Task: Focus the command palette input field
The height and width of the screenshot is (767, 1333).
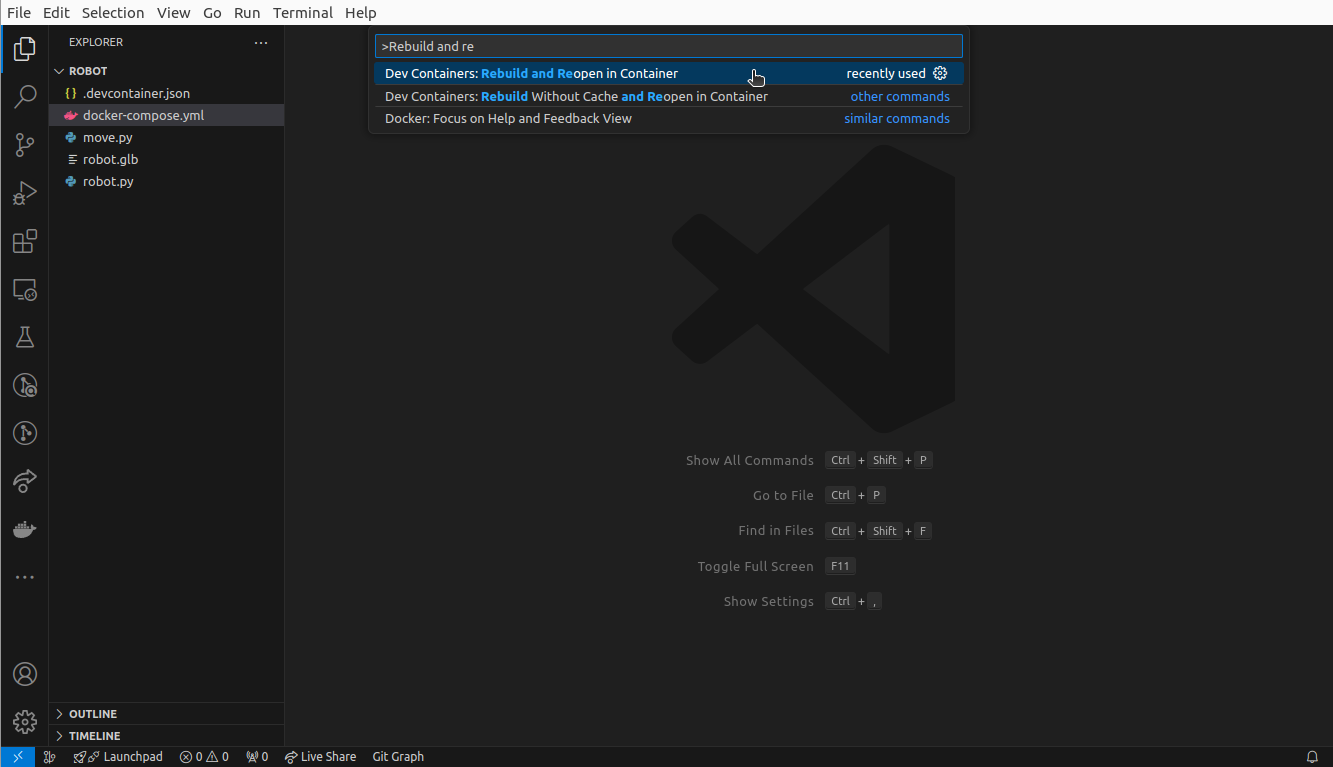Action: (668, 46)
